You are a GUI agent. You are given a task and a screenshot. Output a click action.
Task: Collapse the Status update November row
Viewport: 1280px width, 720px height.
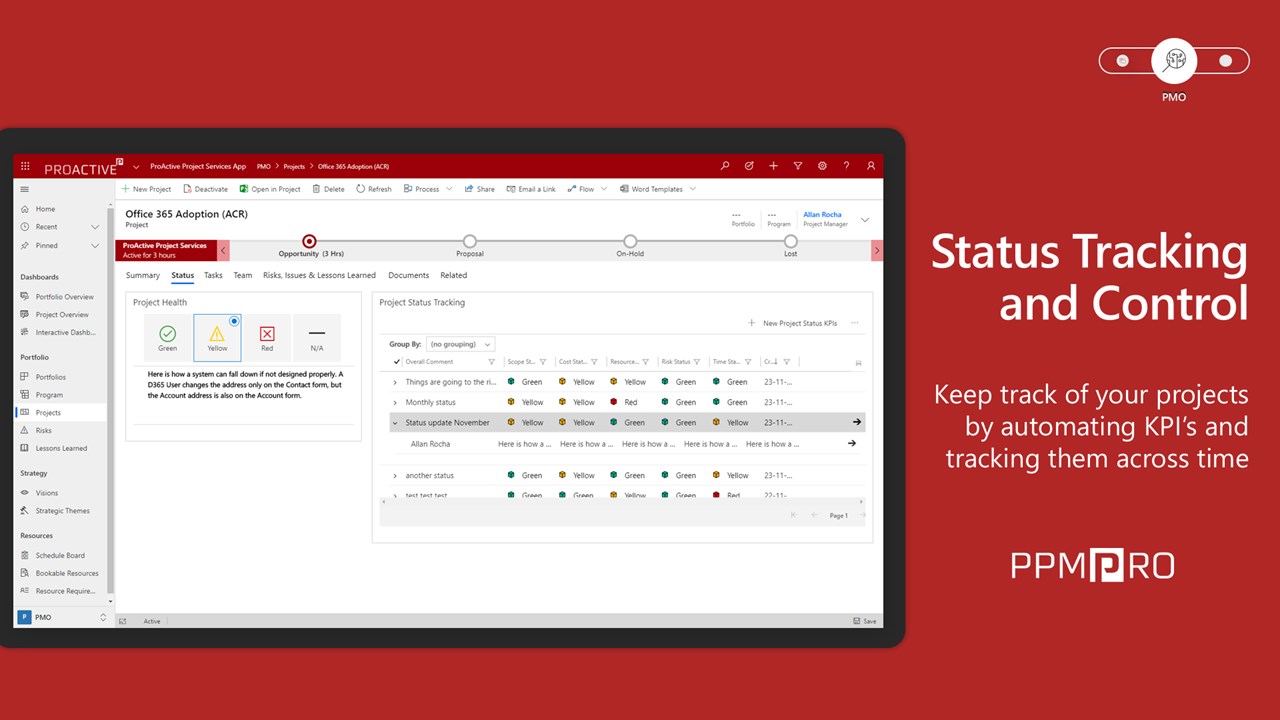[x=395, y=423]
